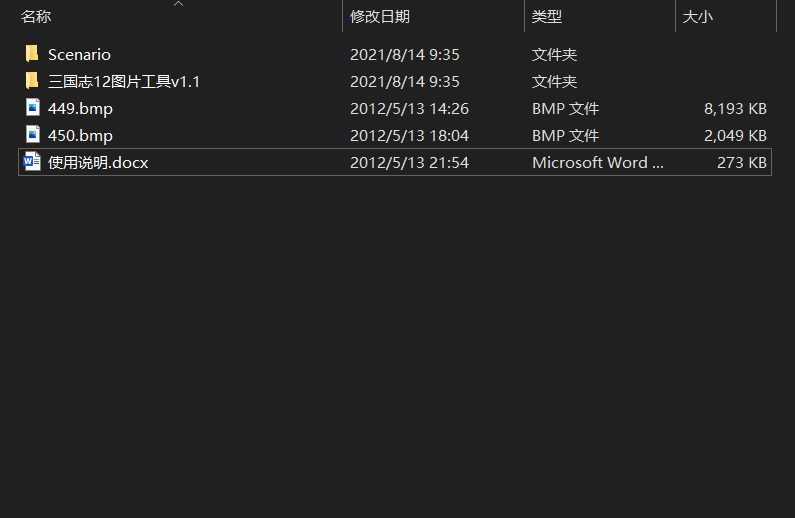Select the 三国志12图片工具v1.1 folder name
795x518 pixels.
(x=124, y=81)
